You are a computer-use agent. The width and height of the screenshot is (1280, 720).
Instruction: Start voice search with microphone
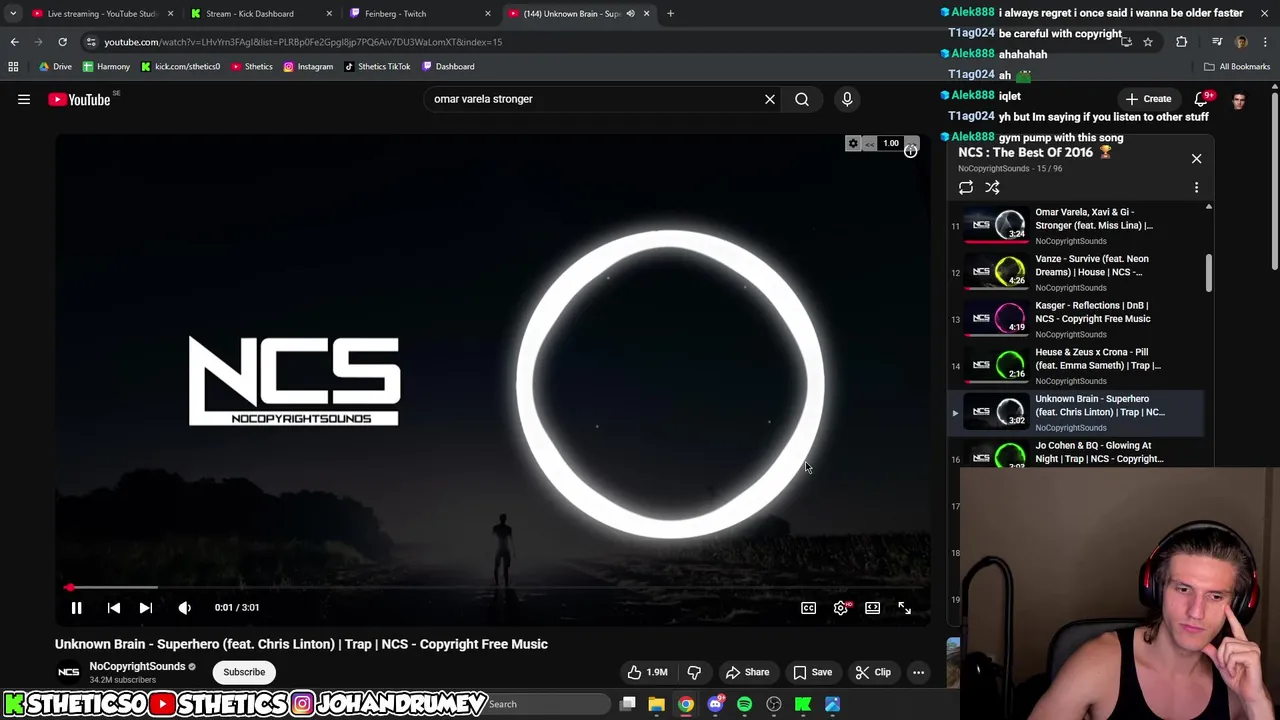pos(847,99)
